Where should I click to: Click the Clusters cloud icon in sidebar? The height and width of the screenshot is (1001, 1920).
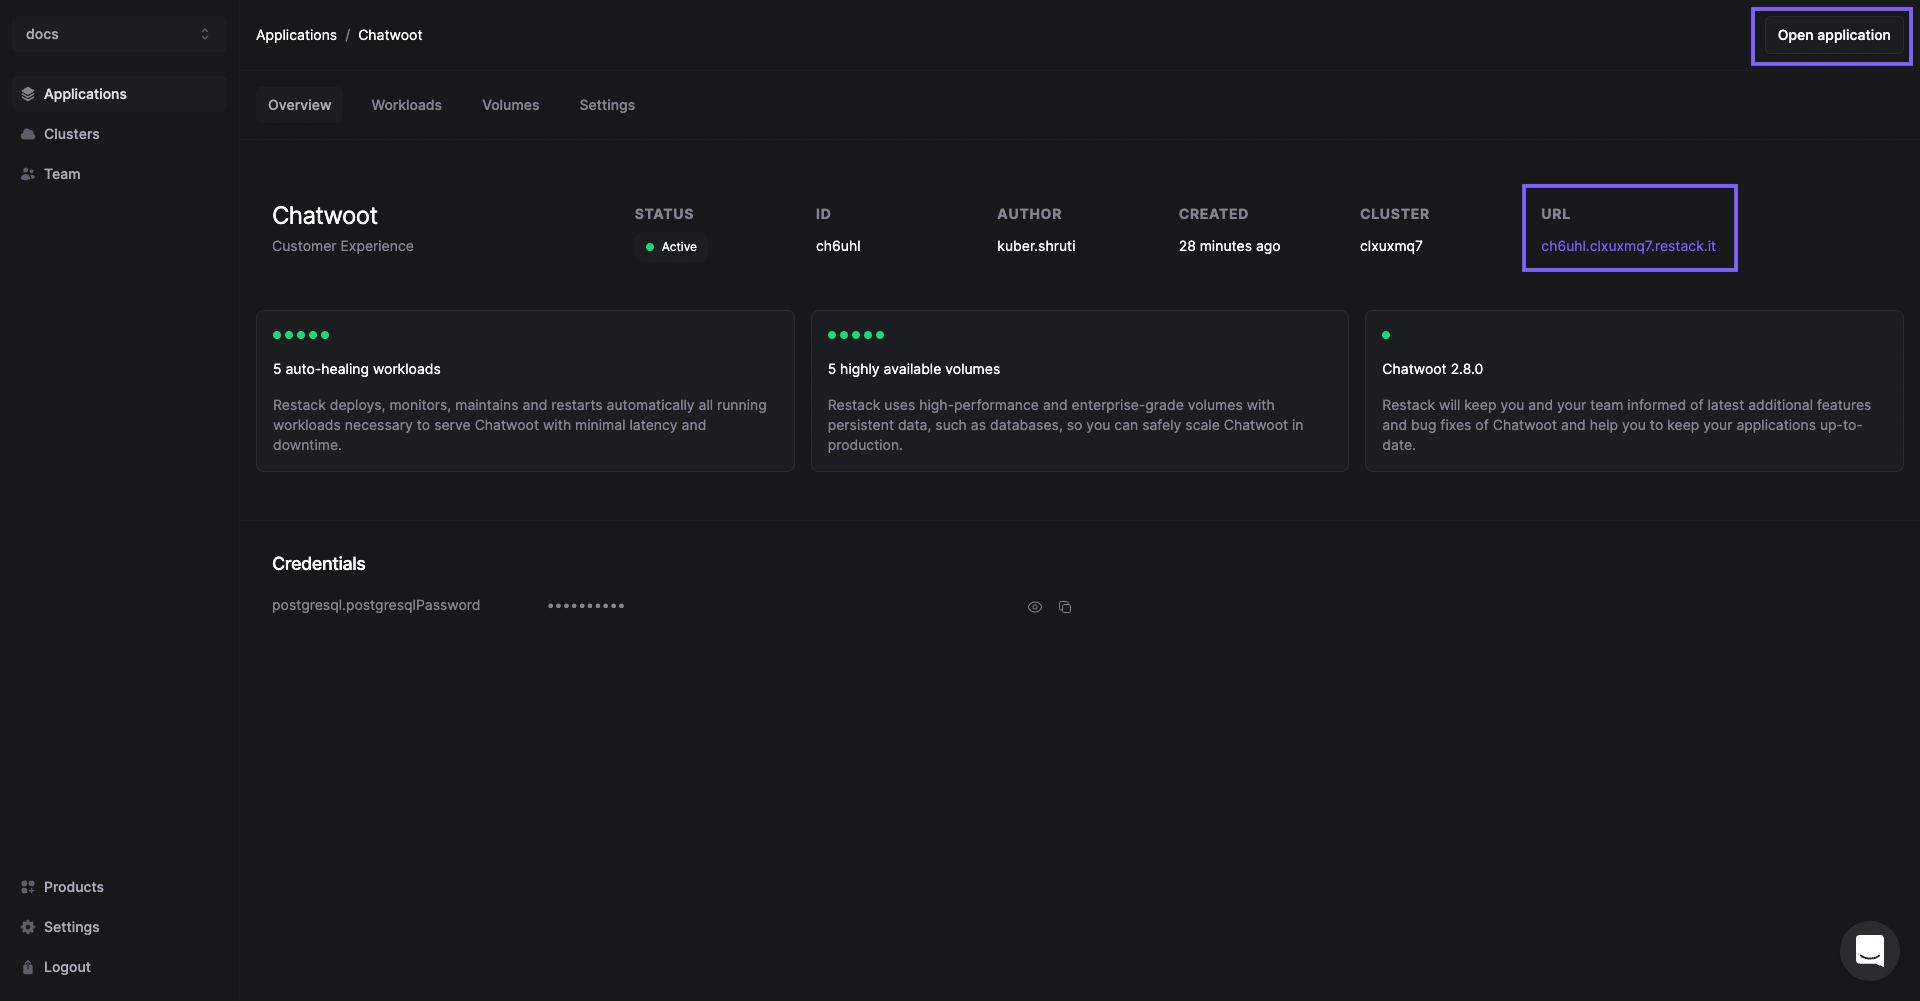[28, 134]
